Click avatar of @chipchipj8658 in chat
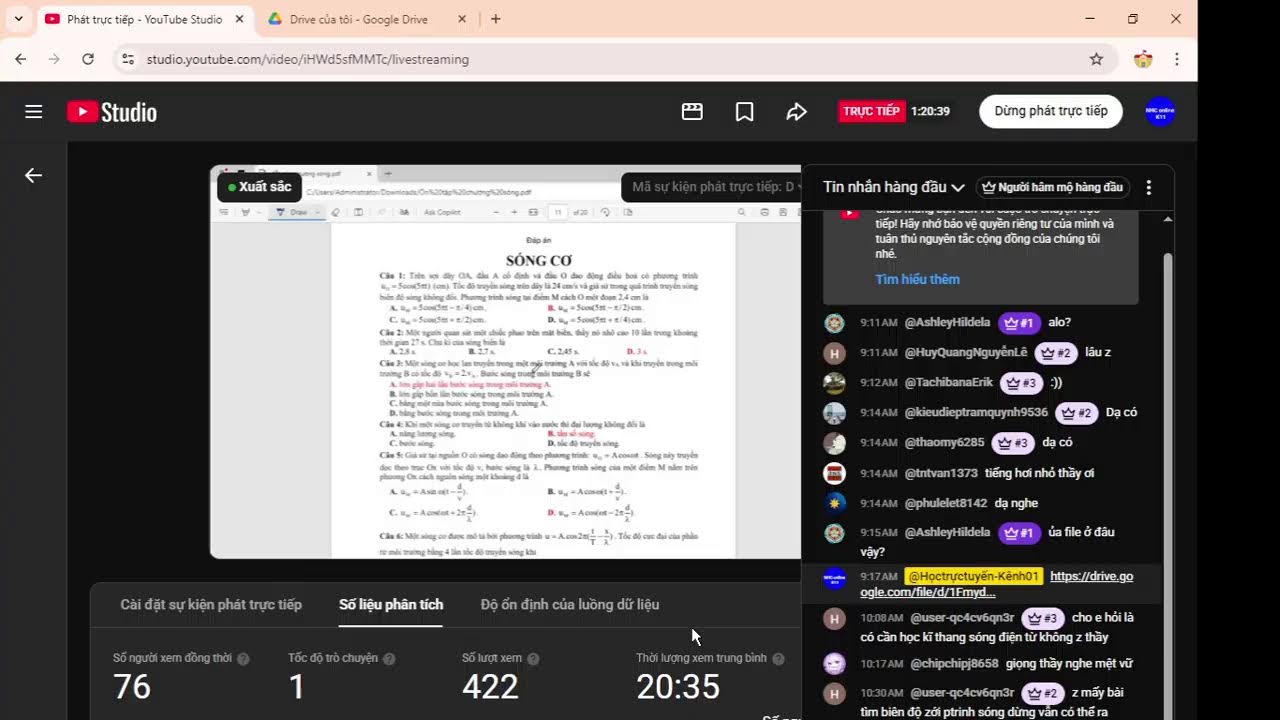This screenshot has height=720, width=1280. 834,663
